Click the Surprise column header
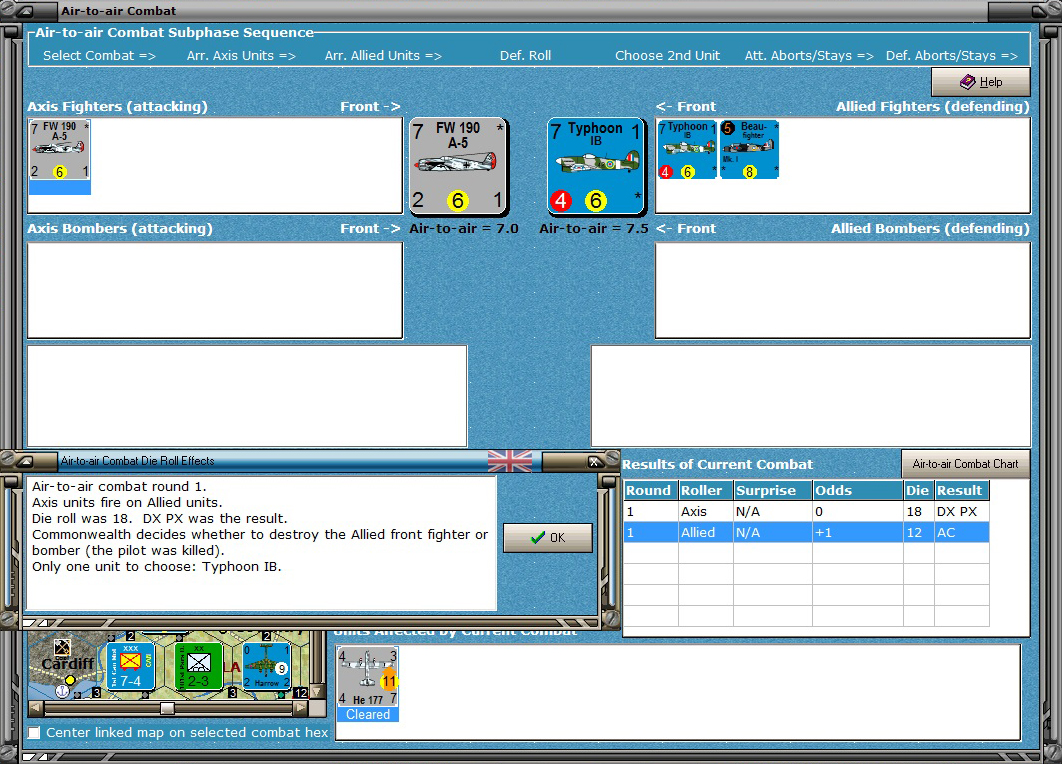1062x764 pixels. (x=773, y=490)
